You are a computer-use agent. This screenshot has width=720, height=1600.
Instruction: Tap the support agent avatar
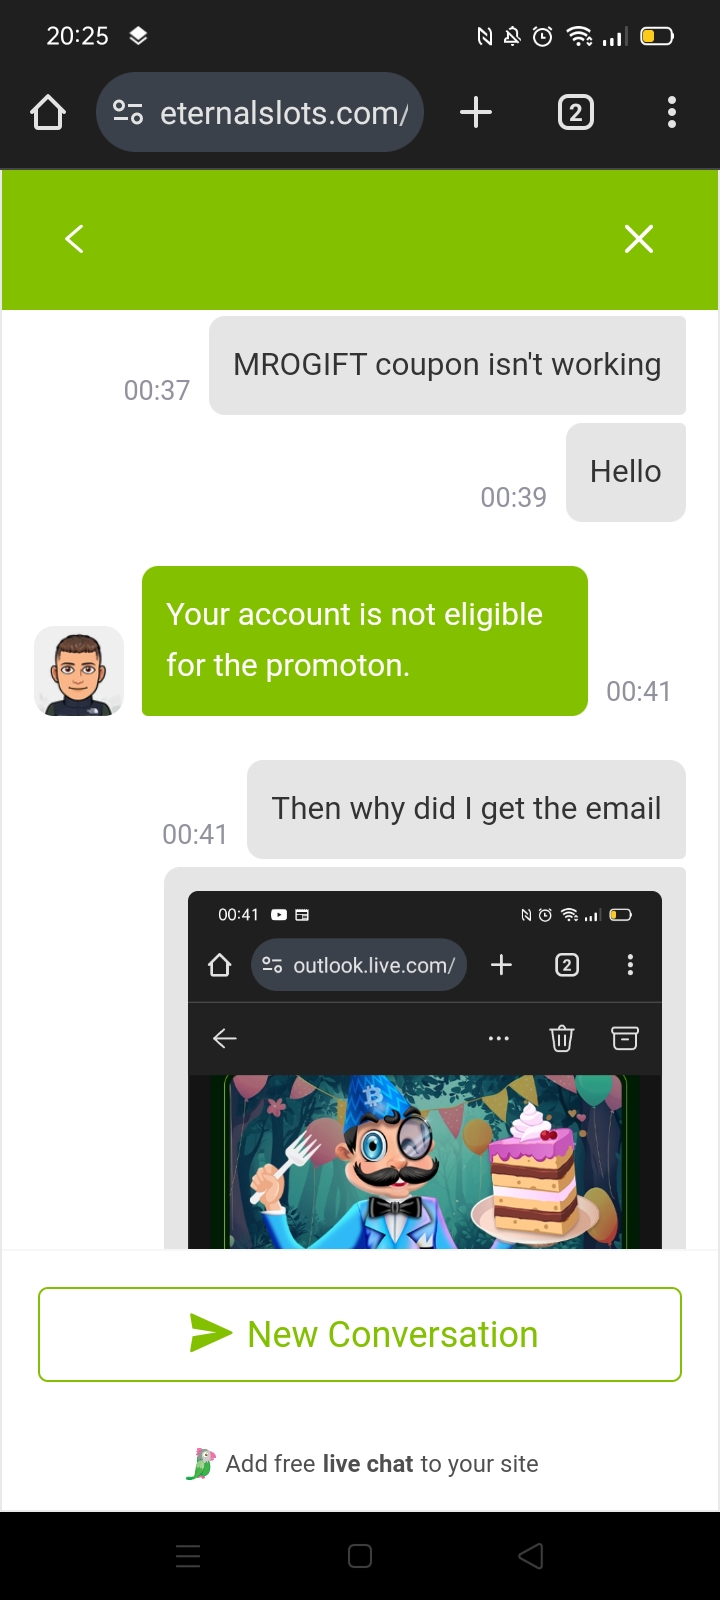tap(79, 671)
